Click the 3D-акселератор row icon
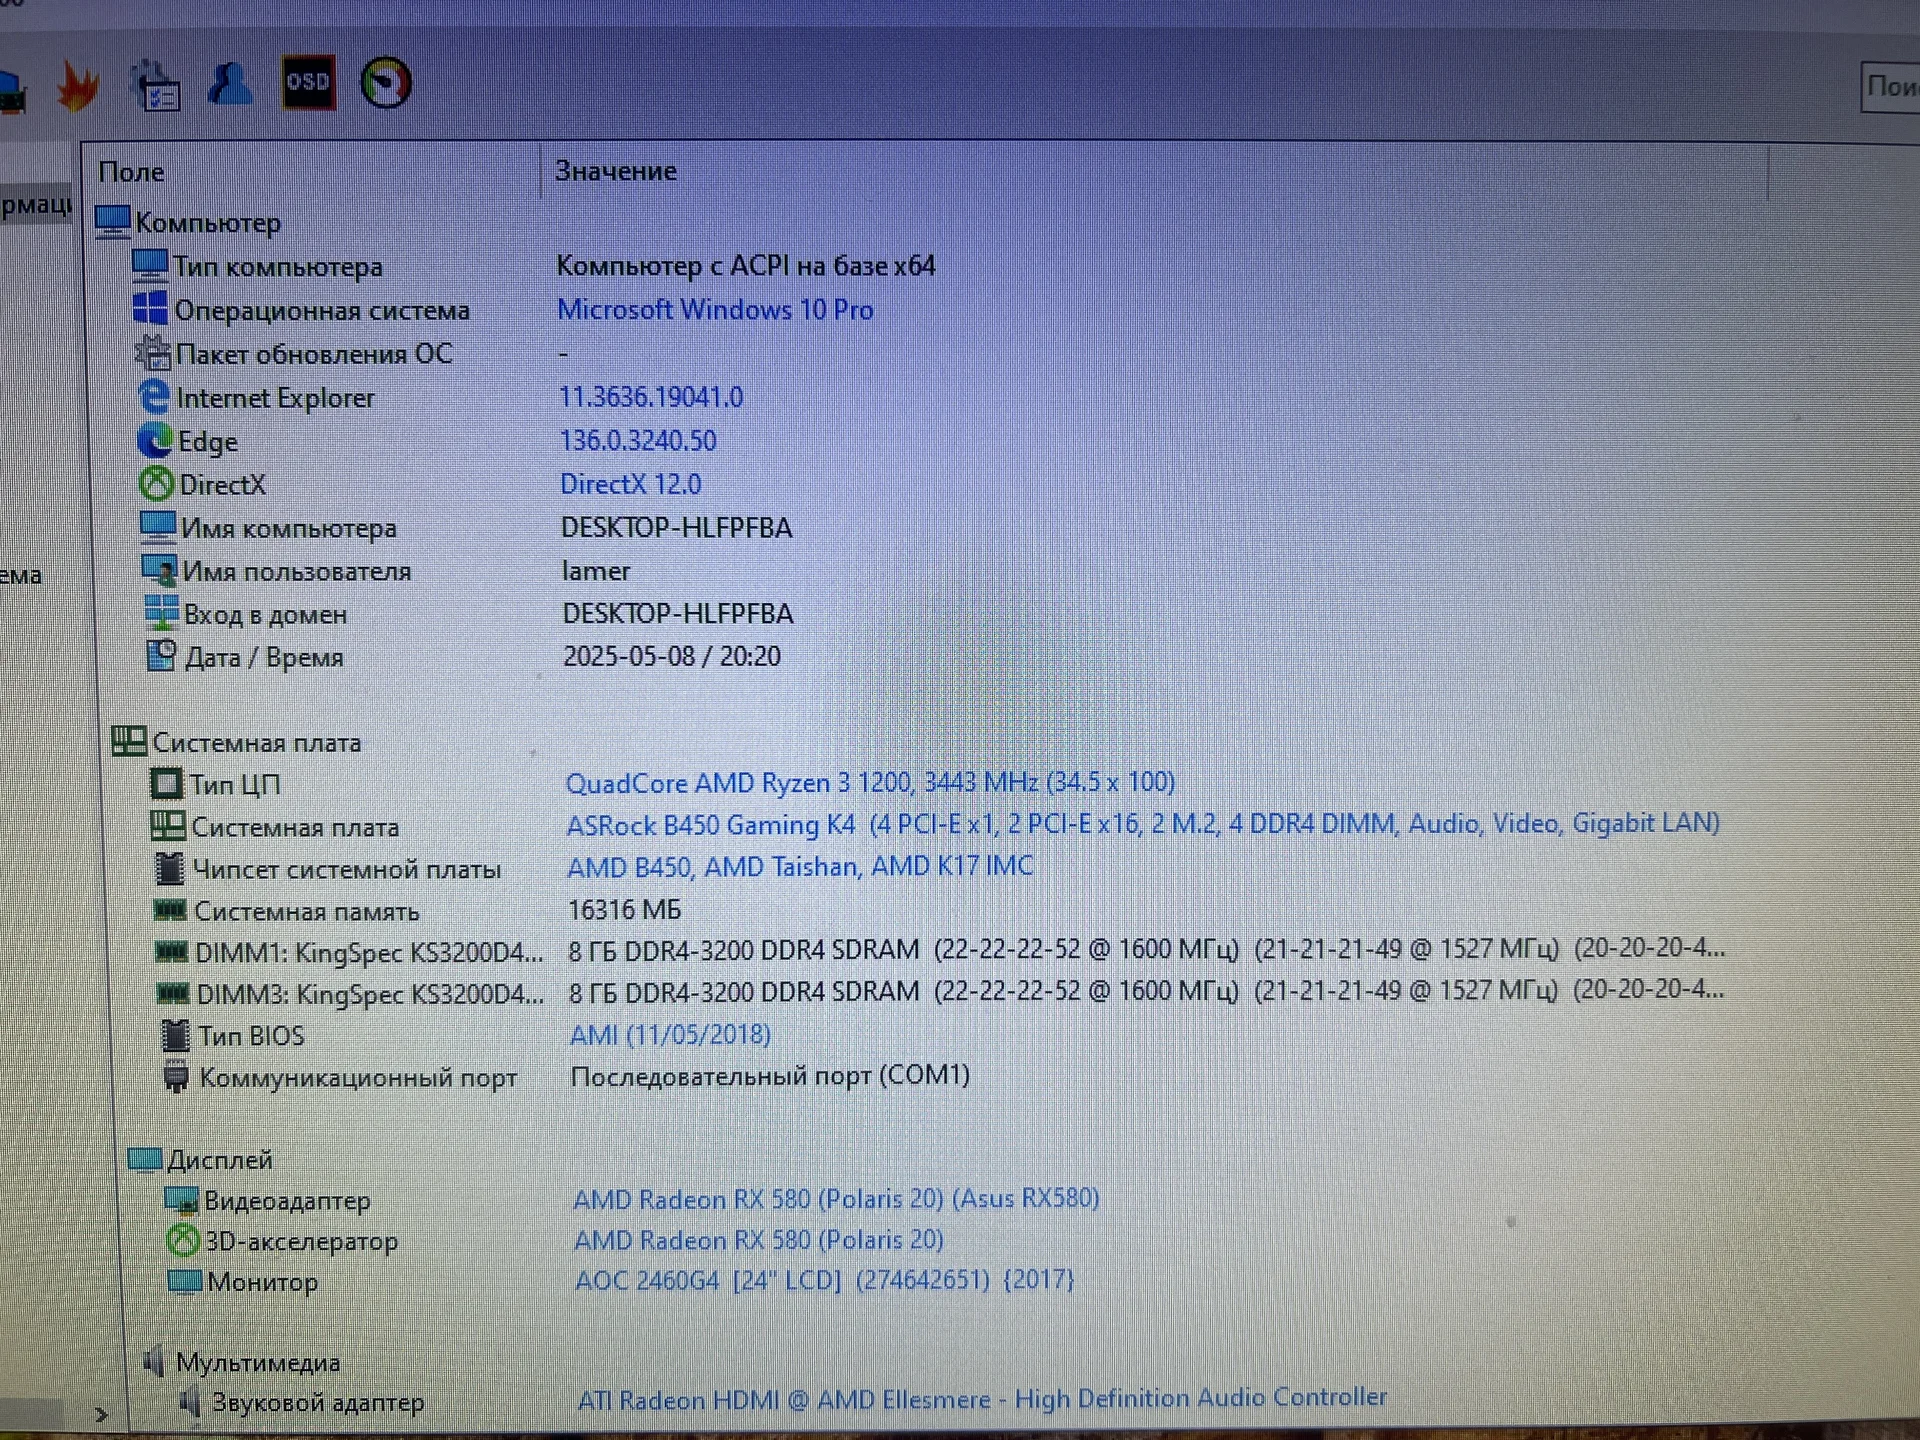Screen dimensions: 1920x1440 (183, 1241)
